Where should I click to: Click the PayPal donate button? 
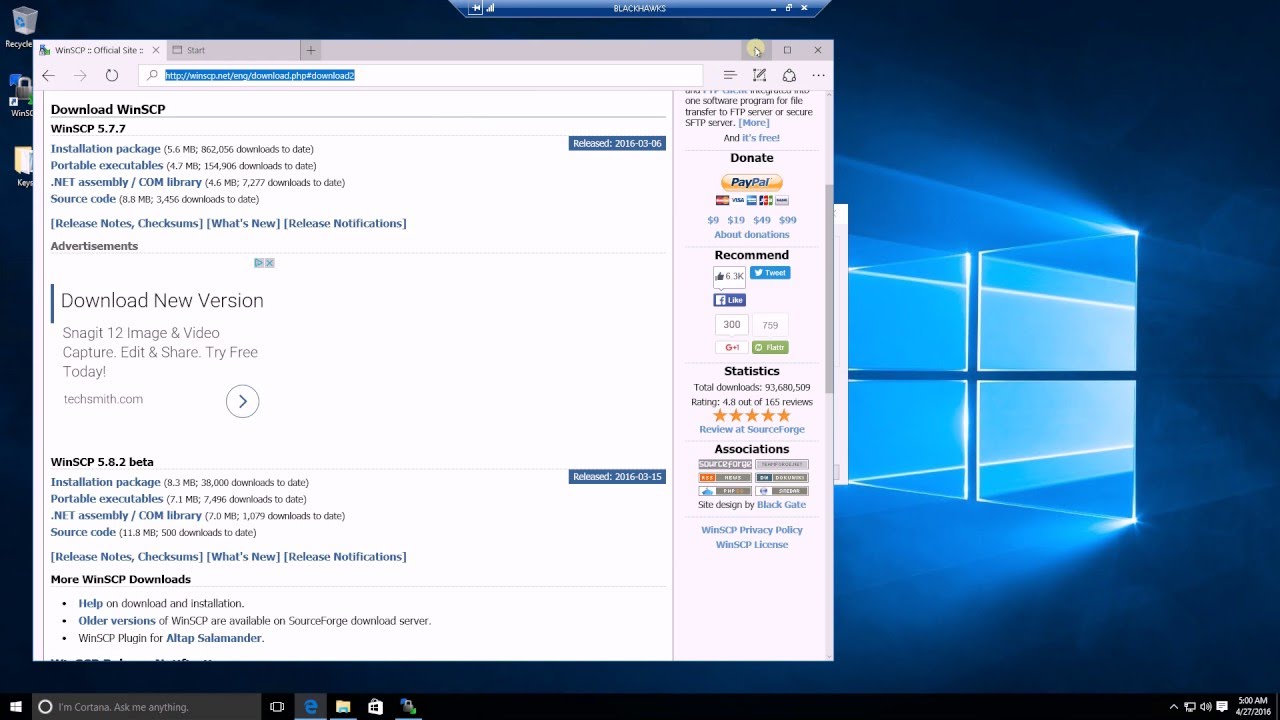751,182
